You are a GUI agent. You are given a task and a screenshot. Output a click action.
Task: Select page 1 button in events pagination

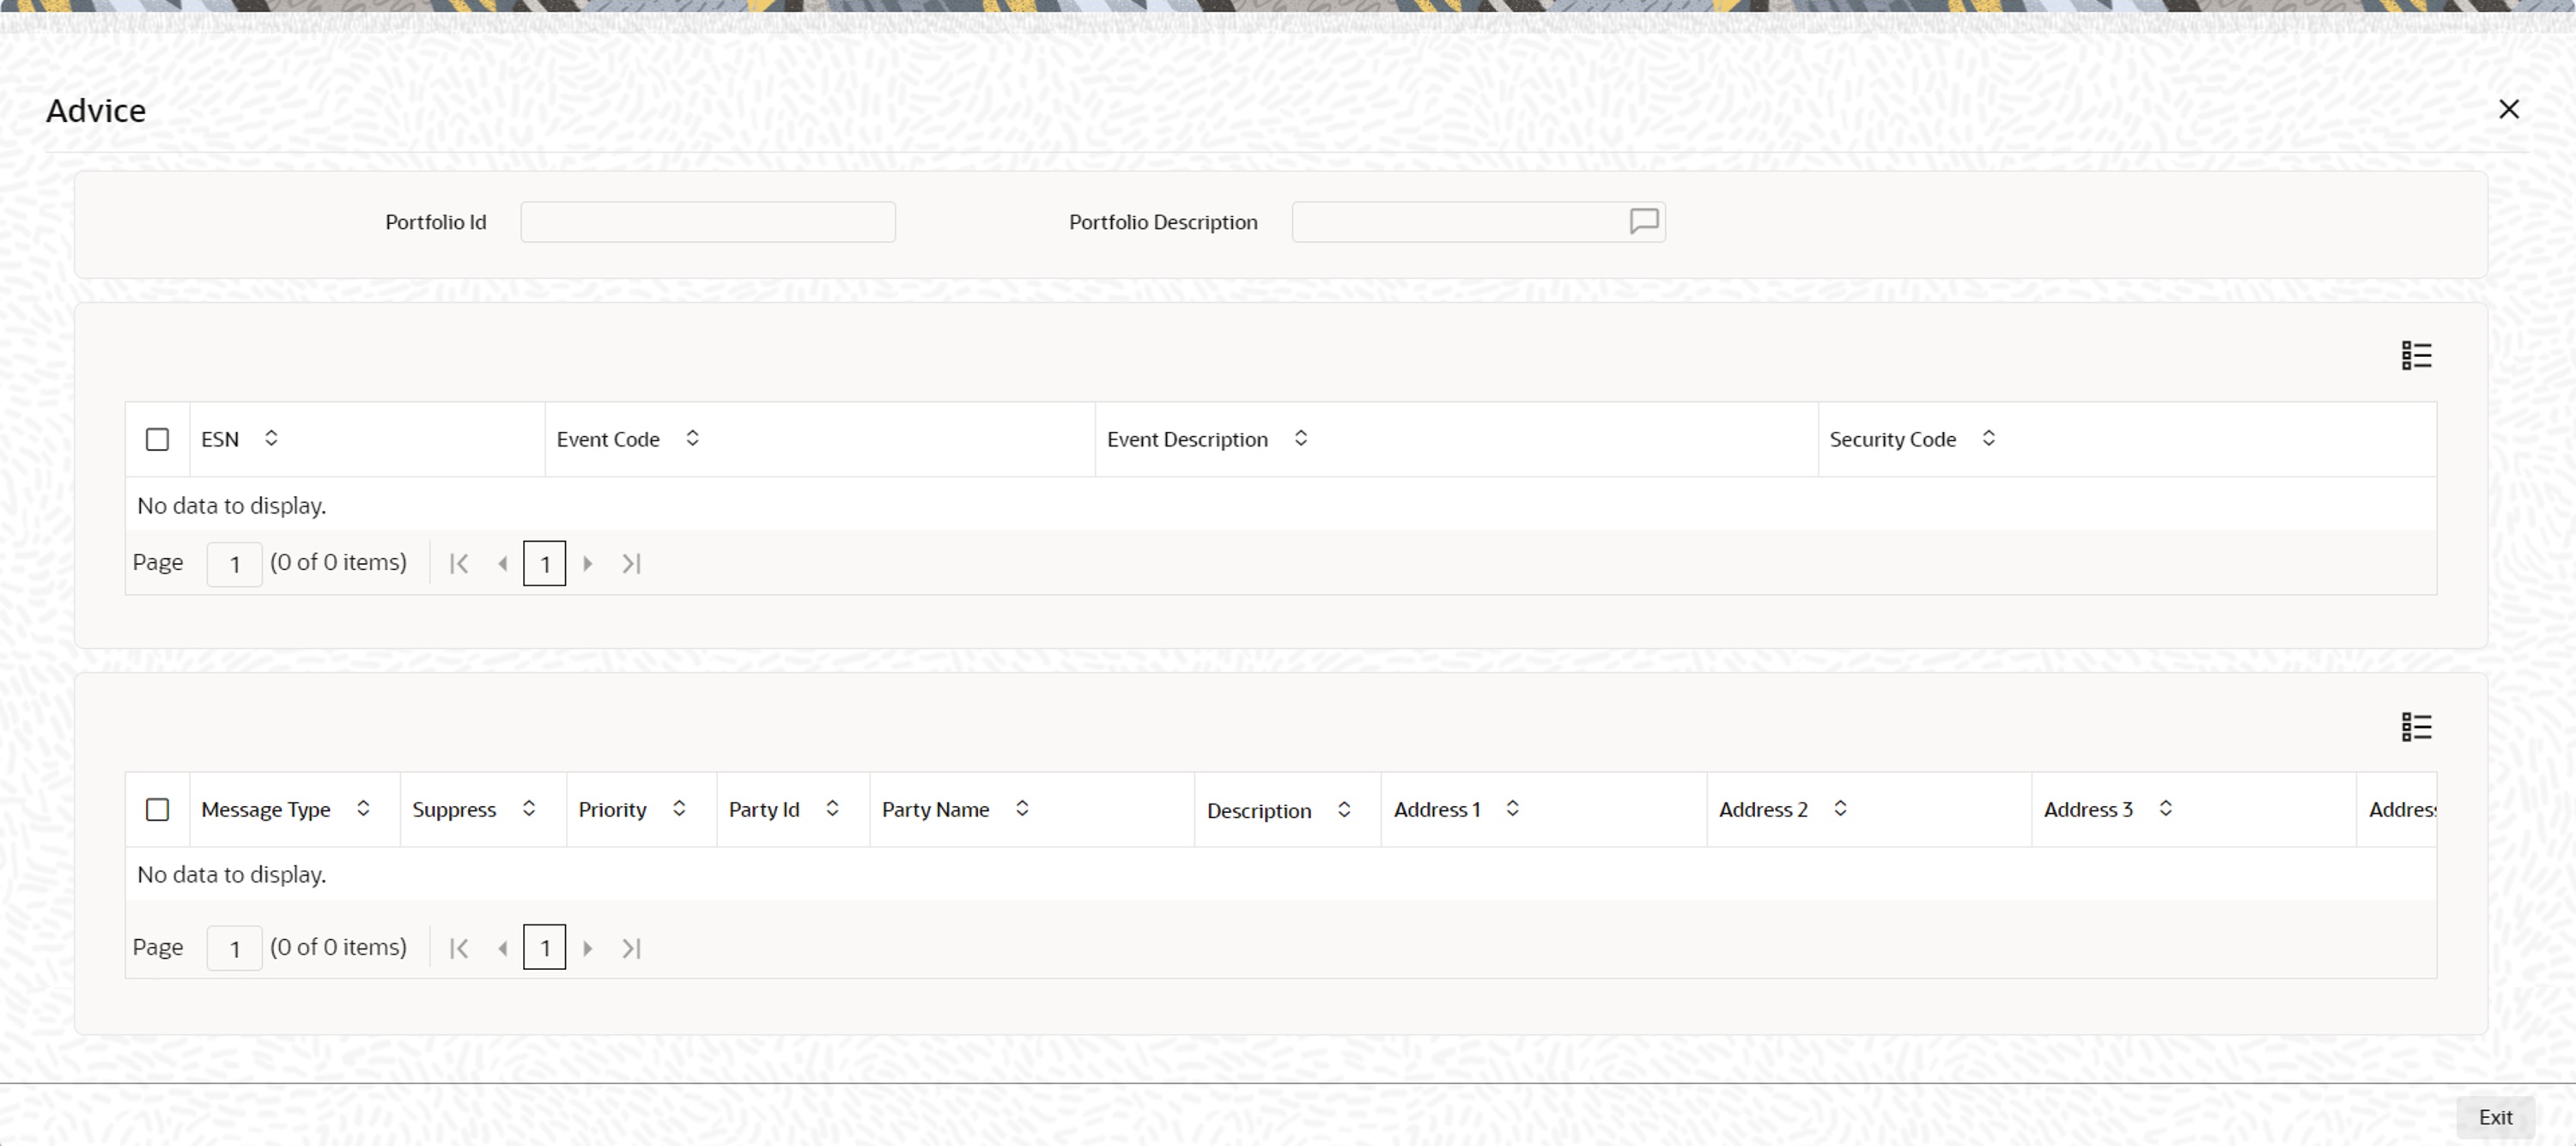coord(544,563)
